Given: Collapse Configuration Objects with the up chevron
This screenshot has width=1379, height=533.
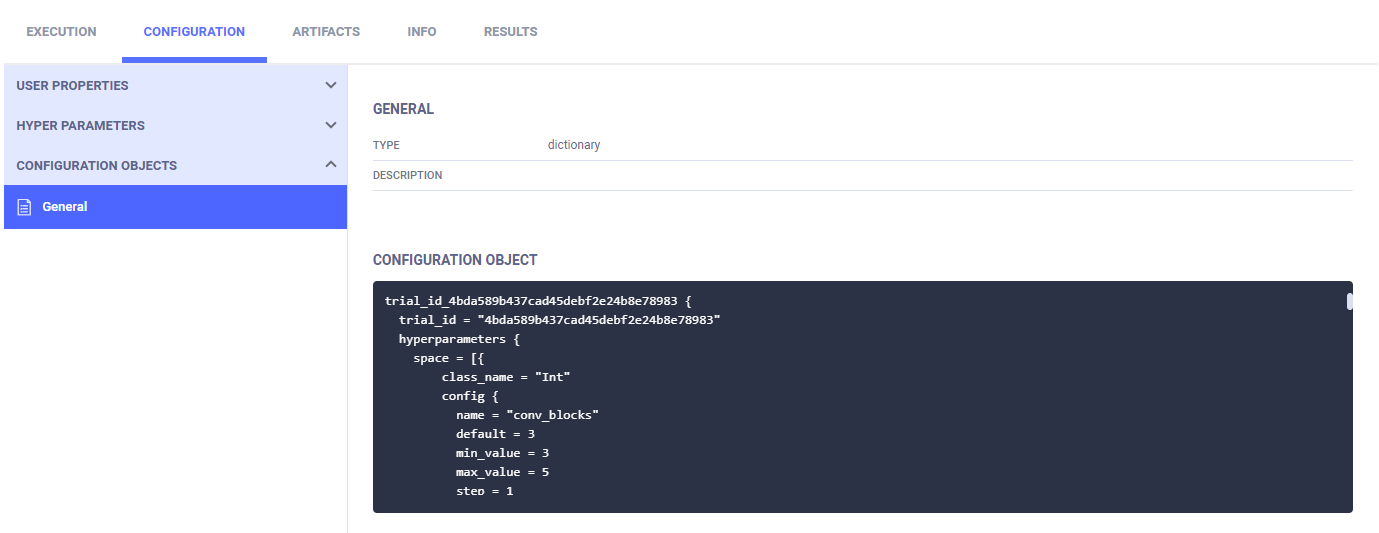Looking at the screenshot, I should tap(331, 165).
